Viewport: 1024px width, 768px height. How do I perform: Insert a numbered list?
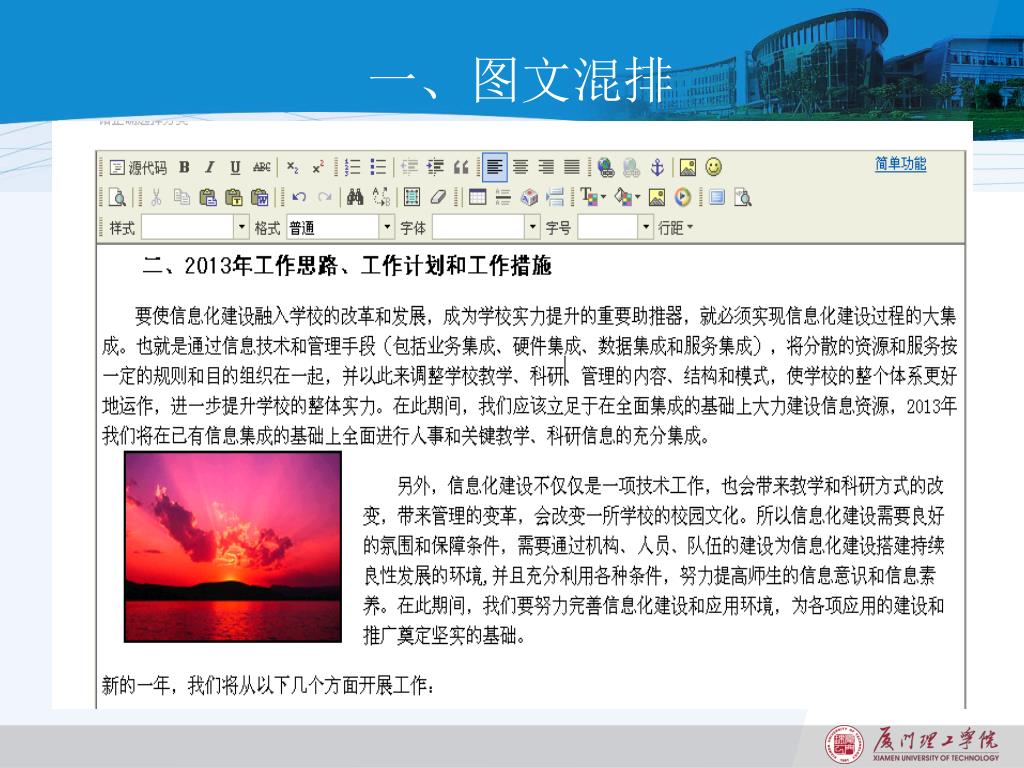pyautogui.click(x=353, y=168)
